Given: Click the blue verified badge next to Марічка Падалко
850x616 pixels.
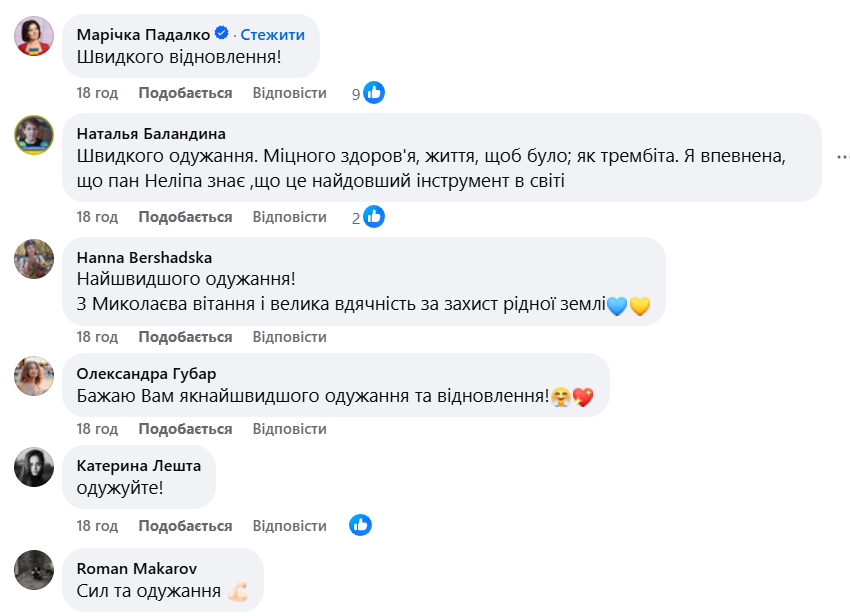Looking at the screenshot, I should pos(221,35).
